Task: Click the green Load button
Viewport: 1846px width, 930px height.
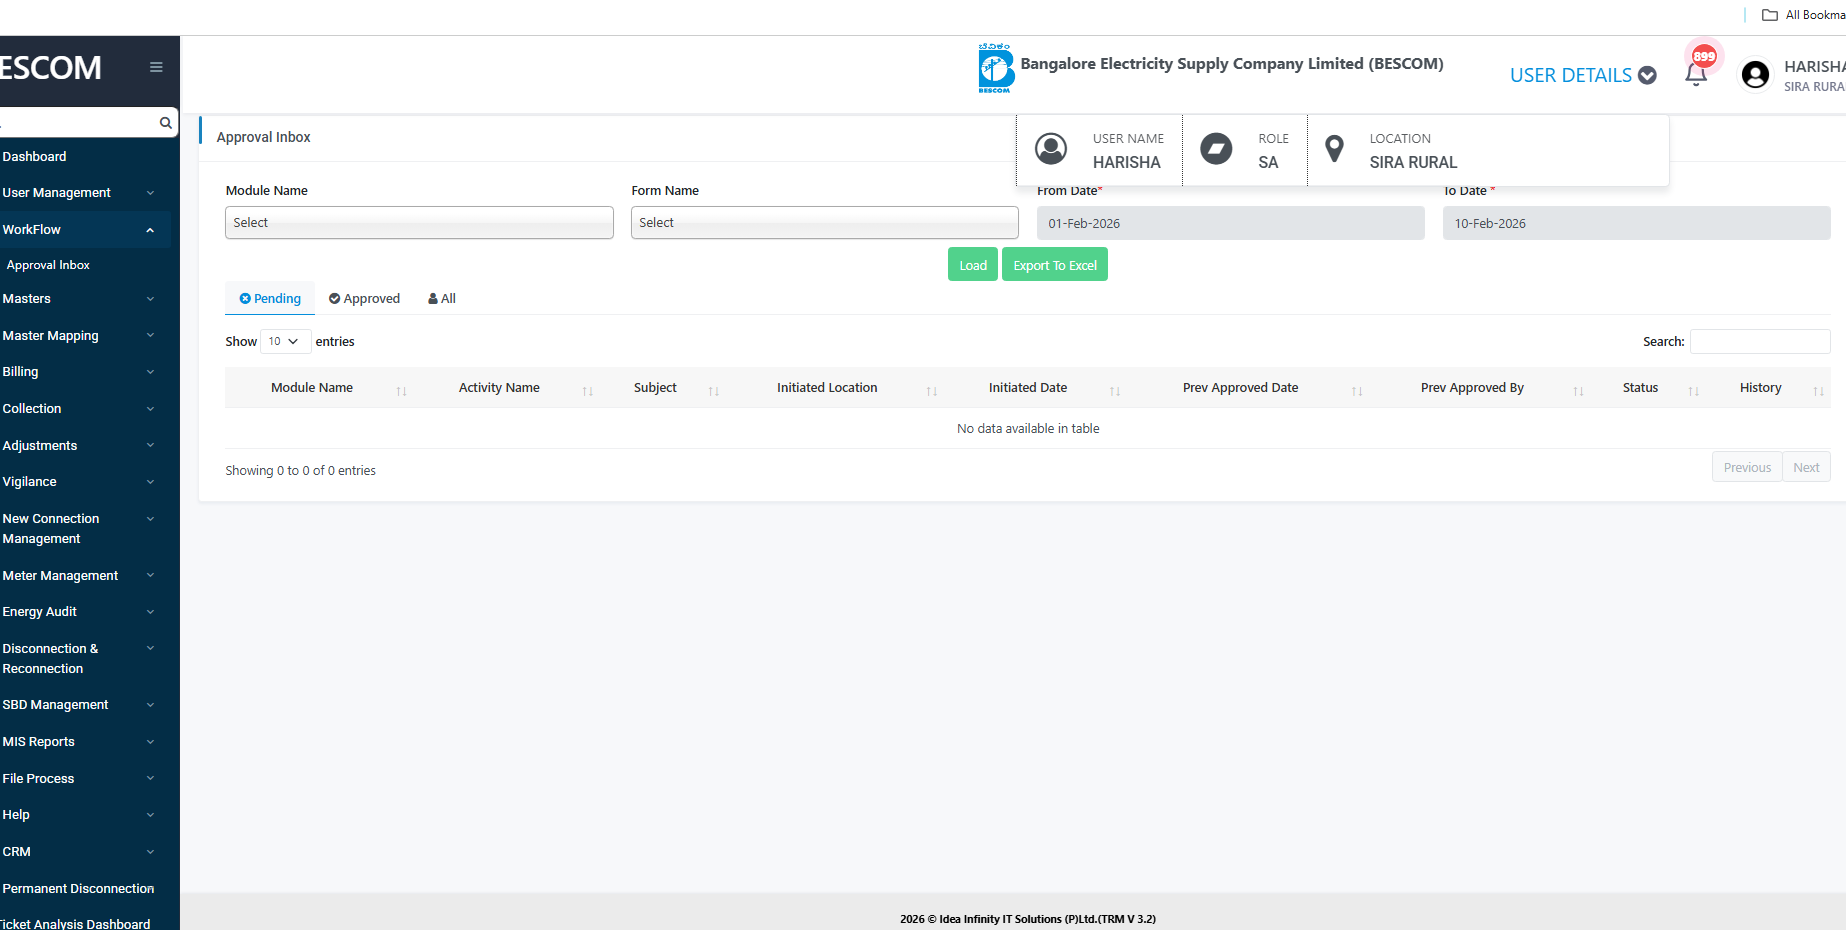Action: click(x=973, y=265)
